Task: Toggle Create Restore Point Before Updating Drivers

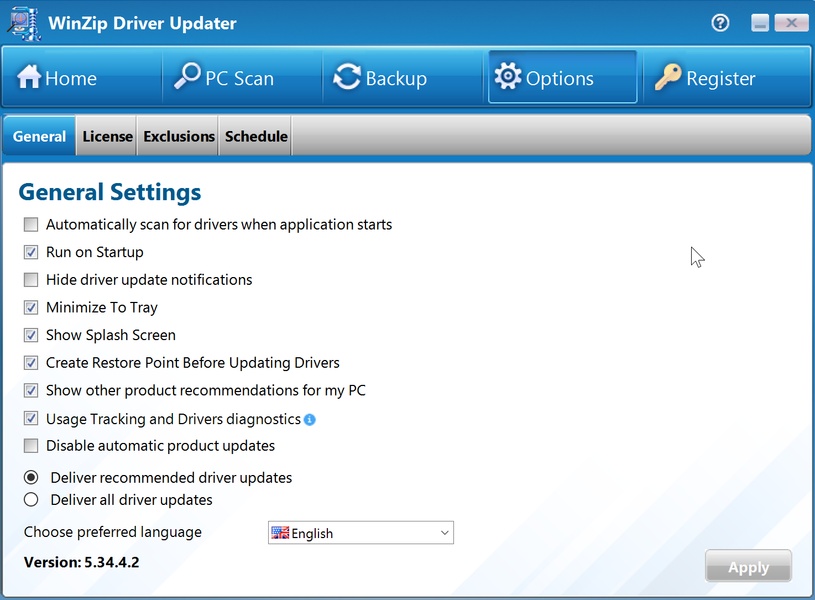Action: [31, 362]
